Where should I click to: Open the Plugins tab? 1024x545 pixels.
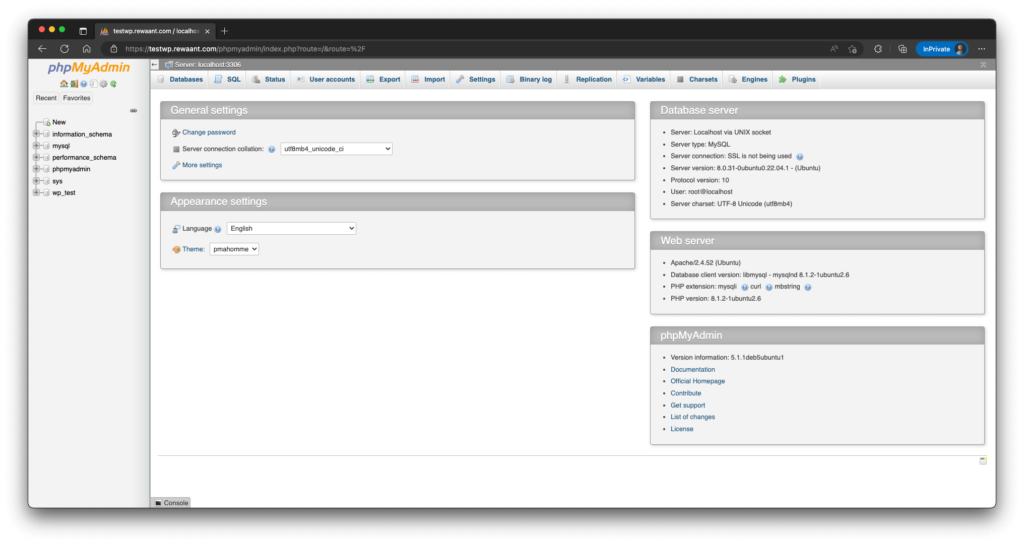[x=797, y=80]
